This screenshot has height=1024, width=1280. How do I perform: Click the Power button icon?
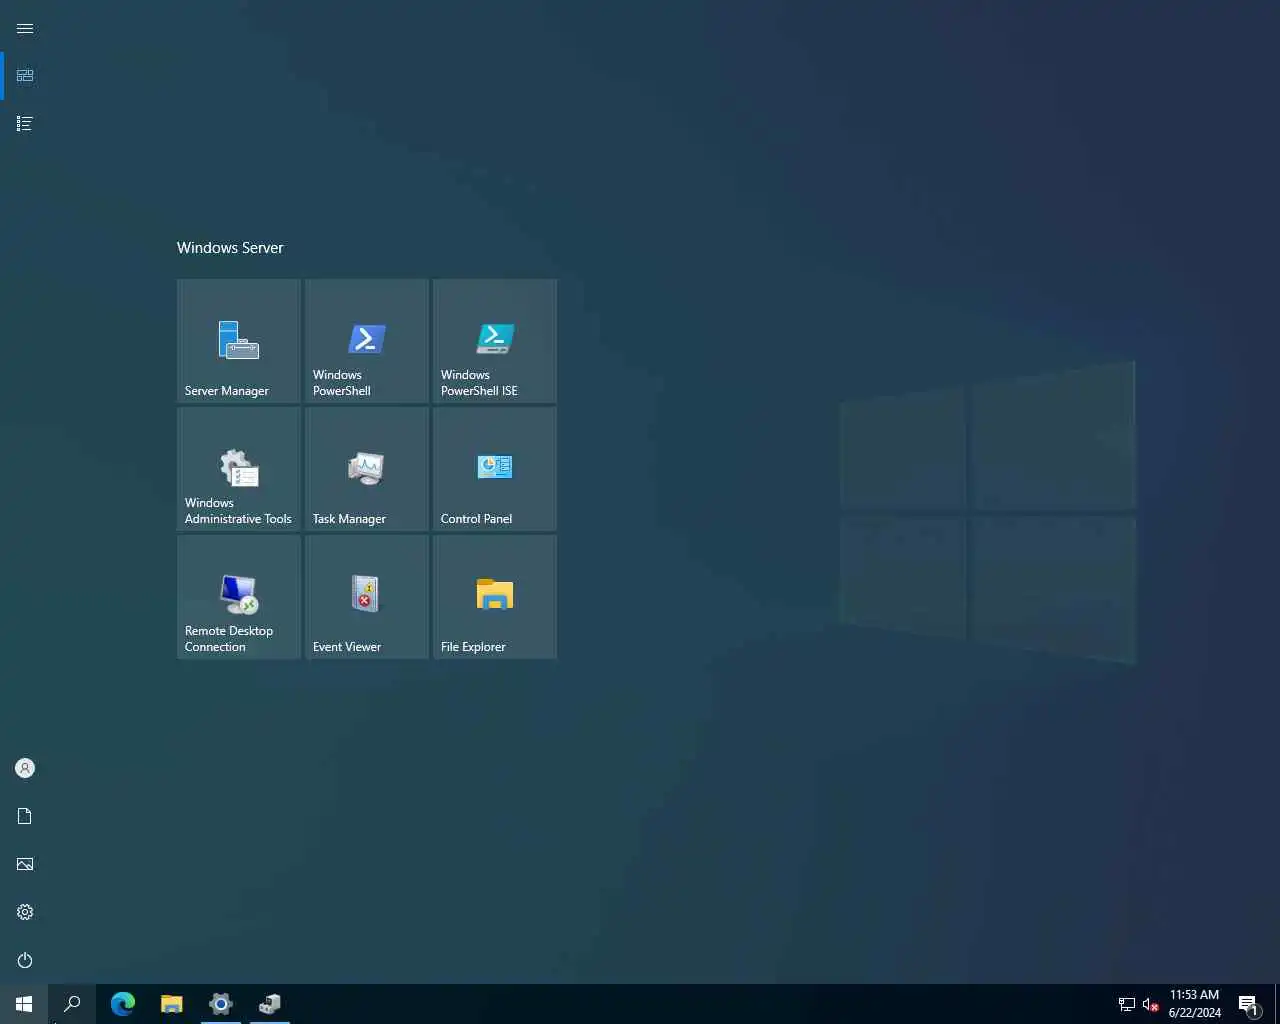tap(25, 960)
